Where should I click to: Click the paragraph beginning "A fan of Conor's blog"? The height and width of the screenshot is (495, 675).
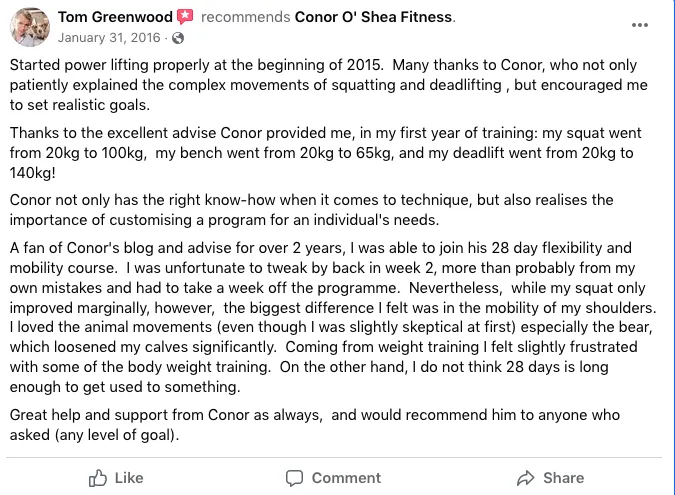[333, 317]
